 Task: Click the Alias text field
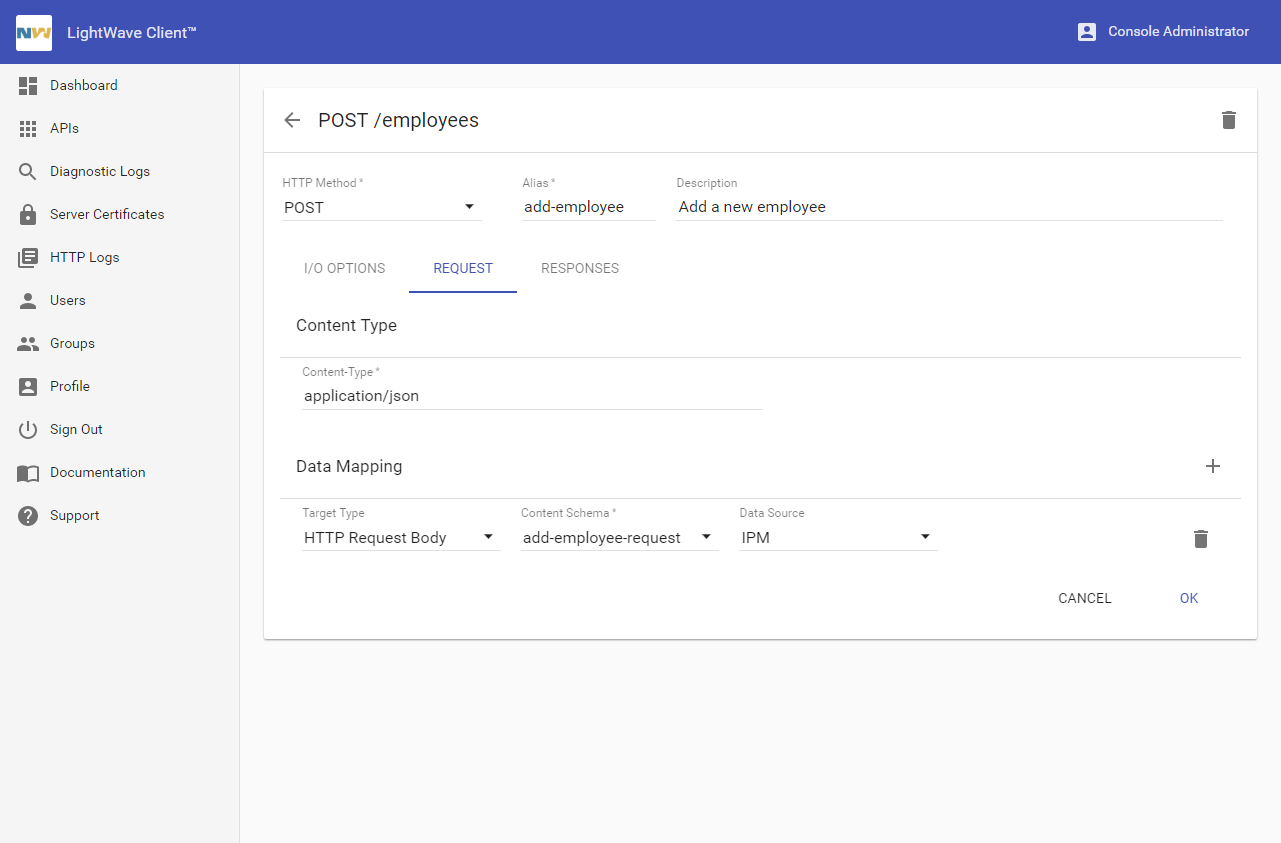tap(588, 208)
